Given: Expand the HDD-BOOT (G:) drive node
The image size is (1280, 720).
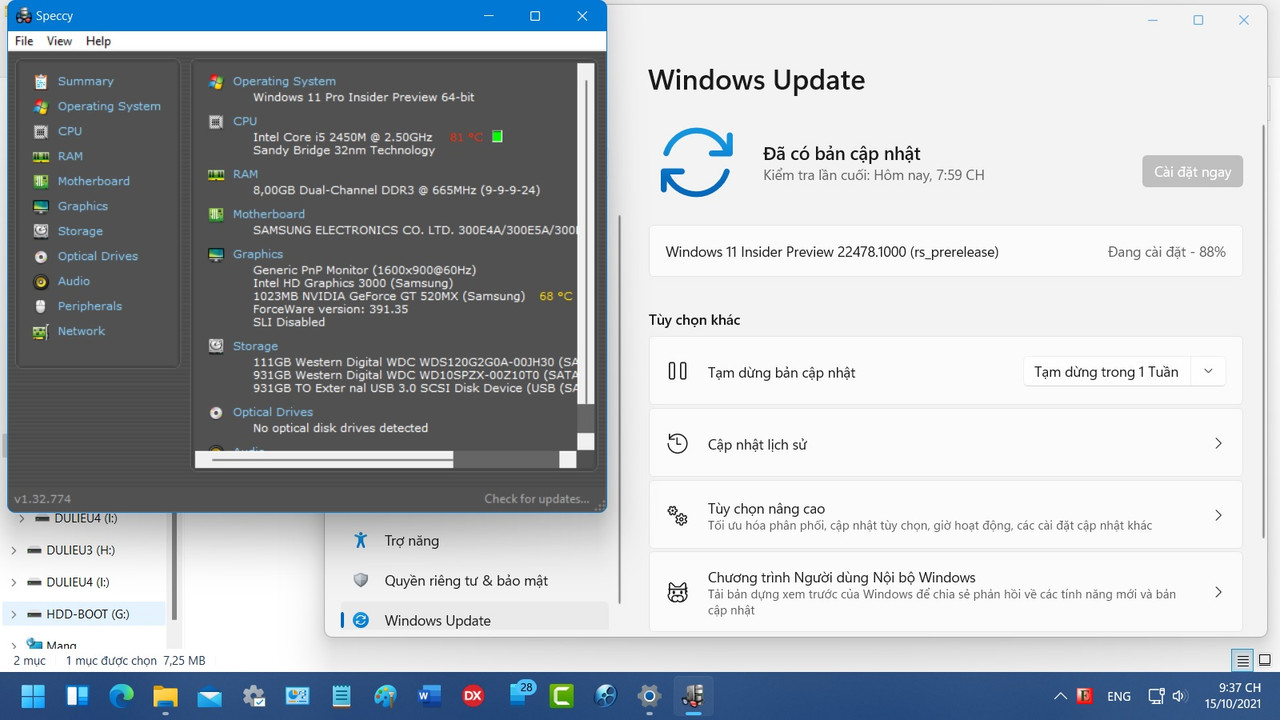Looking at the screenshot, I should pos(13,614).
